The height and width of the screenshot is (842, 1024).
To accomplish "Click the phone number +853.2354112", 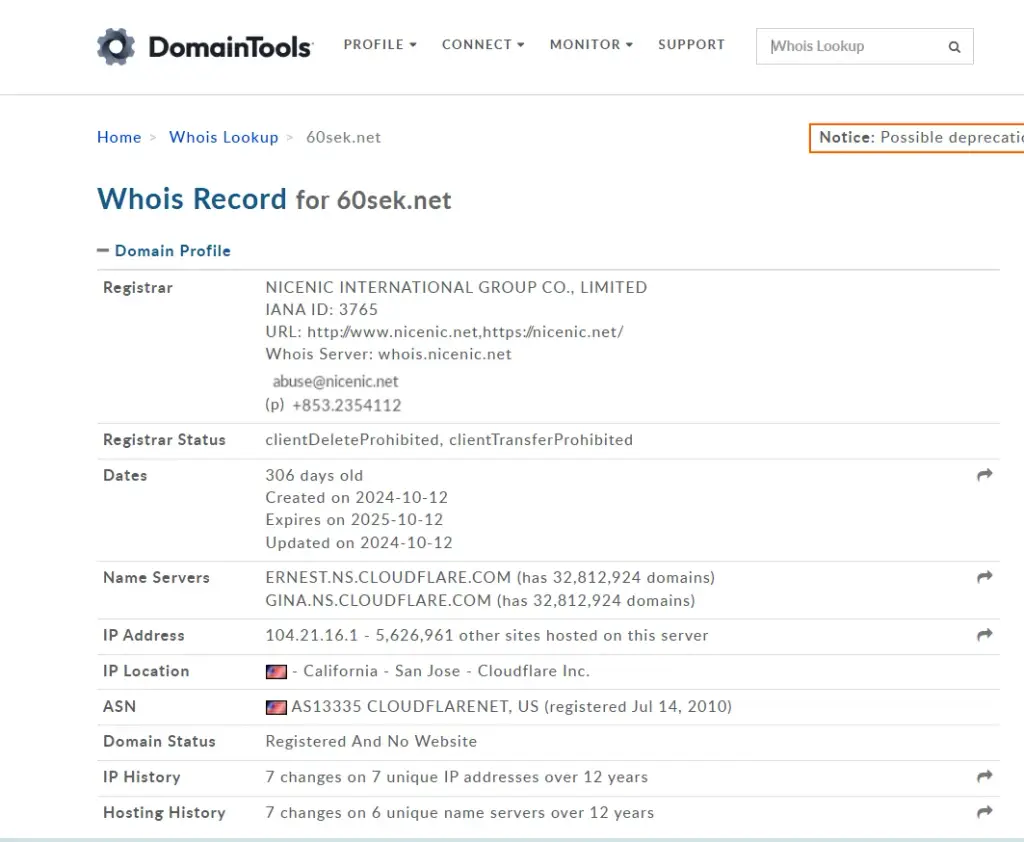I will (347, 406).
